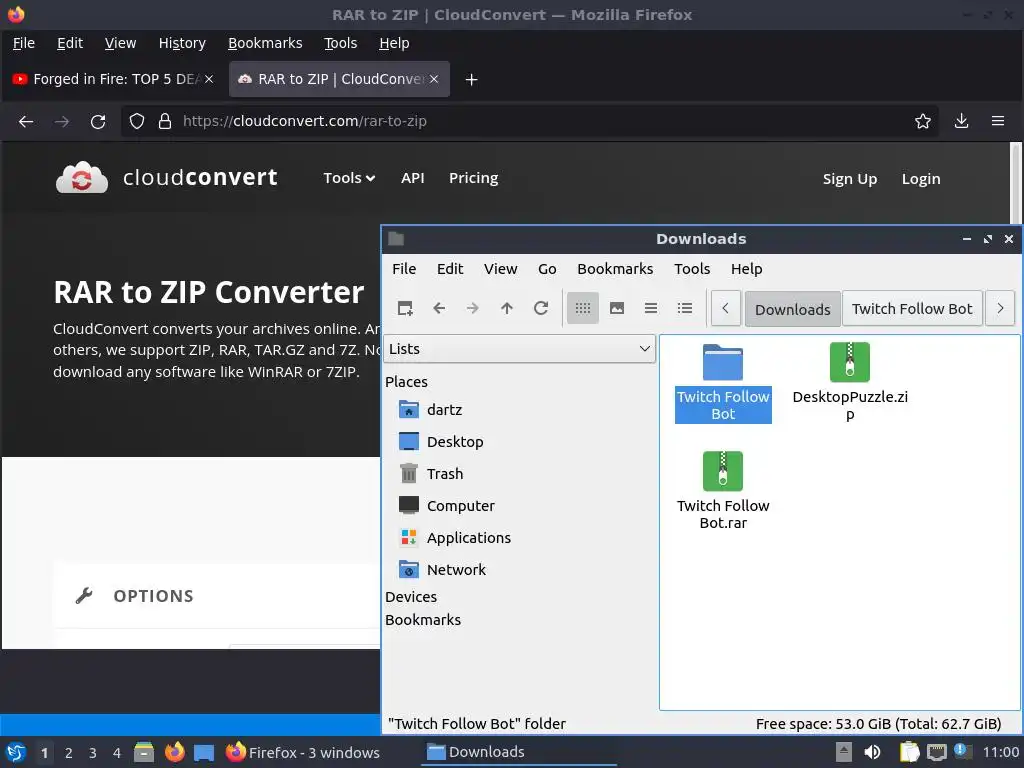Open the file manager Edit menu
The width and height of the screenshot is (1024, 768).
450,269
